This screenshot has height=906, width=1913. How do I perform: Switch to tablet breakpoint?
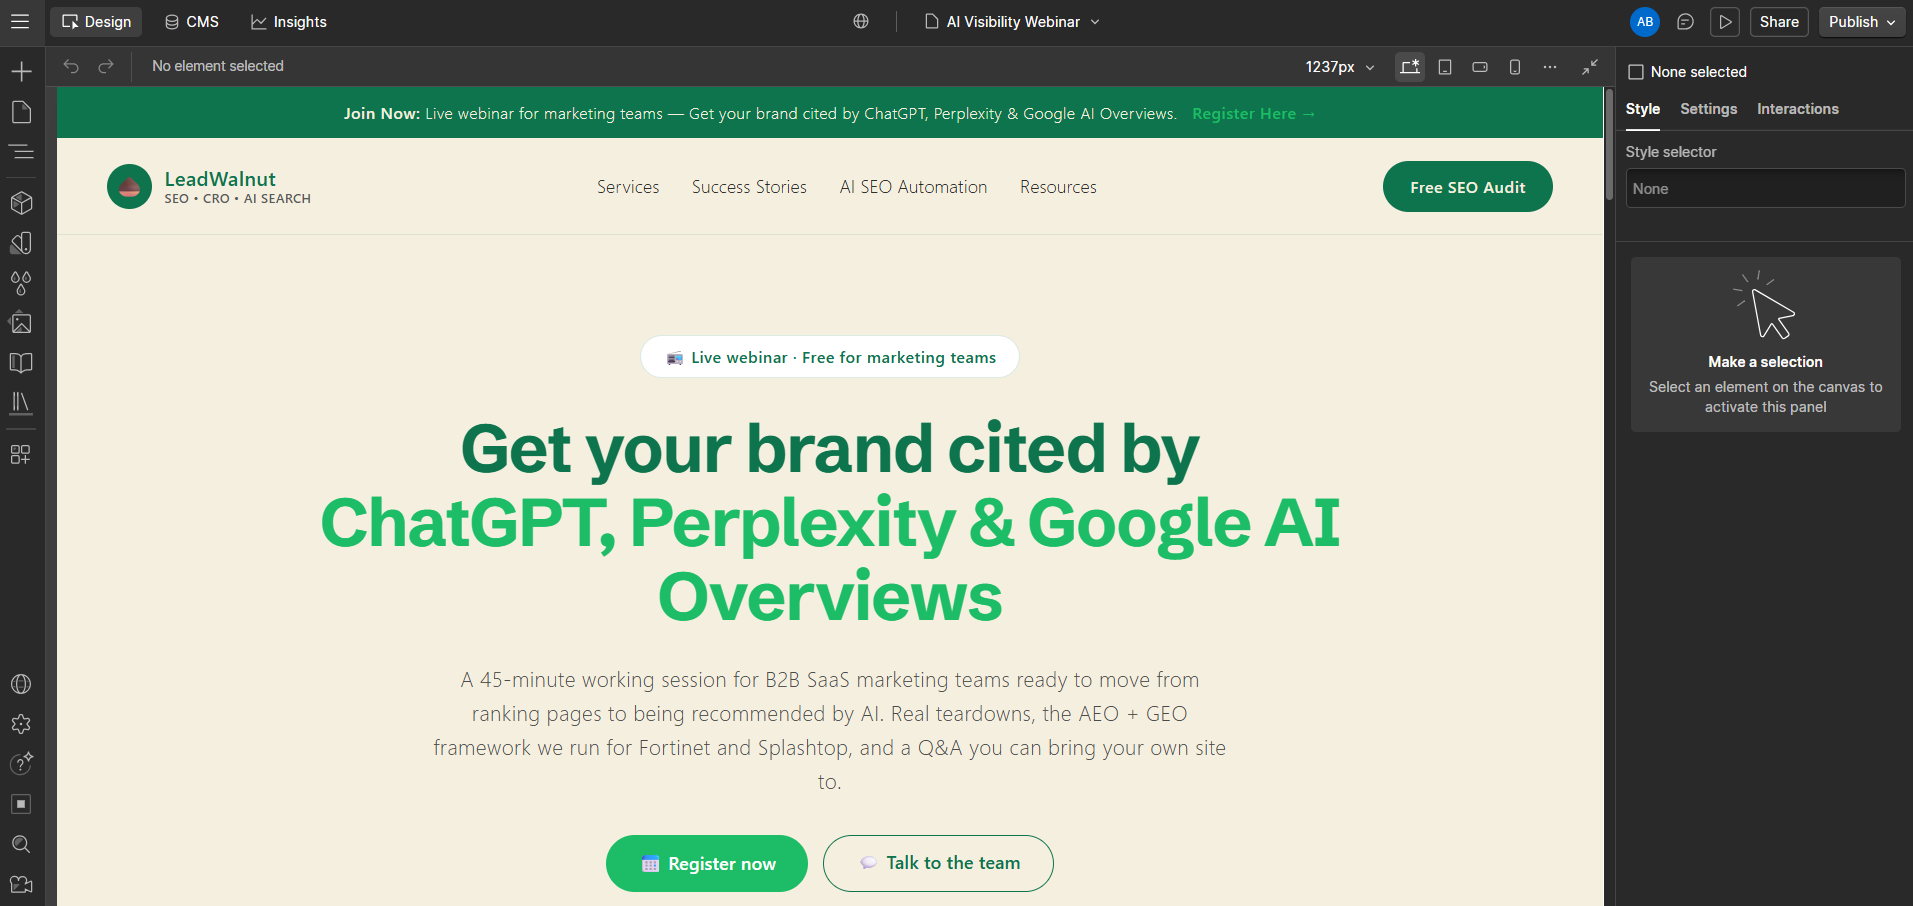point(1445,66)
